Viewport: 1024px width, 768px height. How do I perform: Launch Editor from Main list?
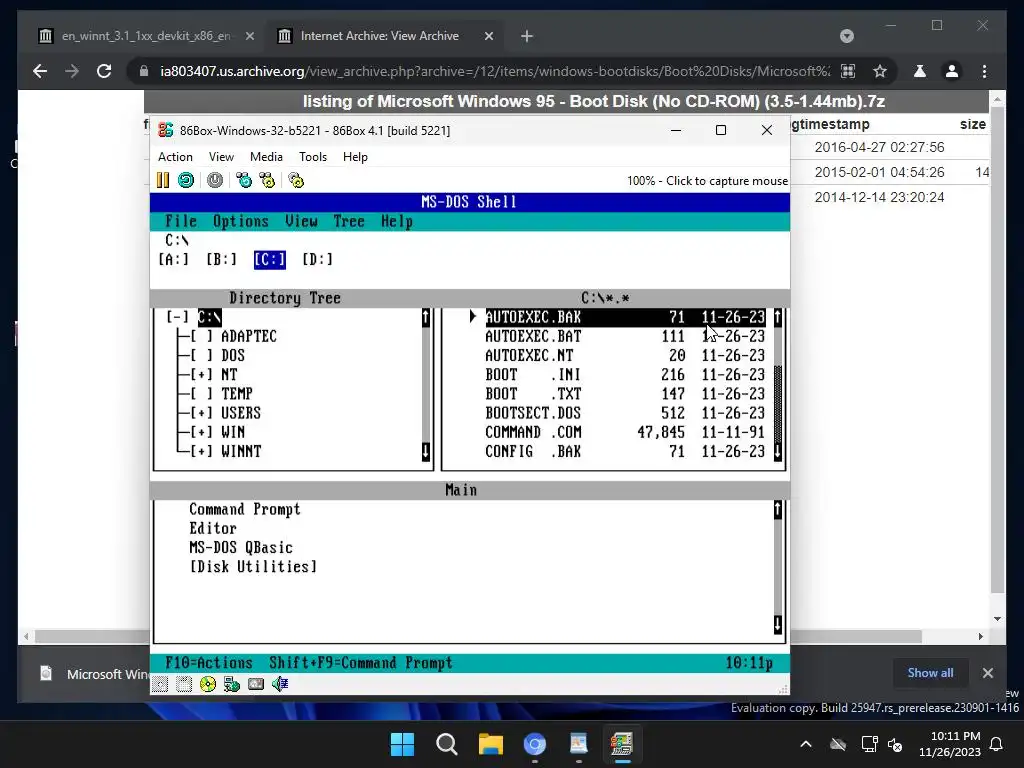click(213, 528)
